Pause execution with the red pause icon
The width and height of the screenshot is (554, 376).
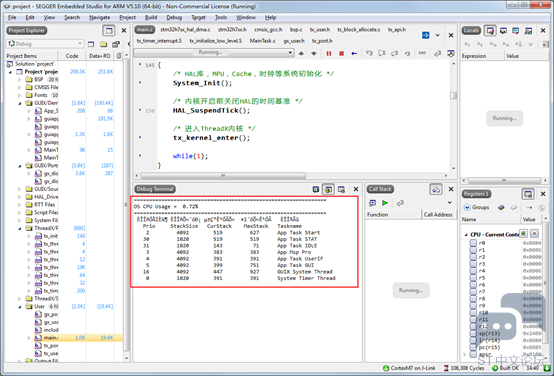[329, 53]
